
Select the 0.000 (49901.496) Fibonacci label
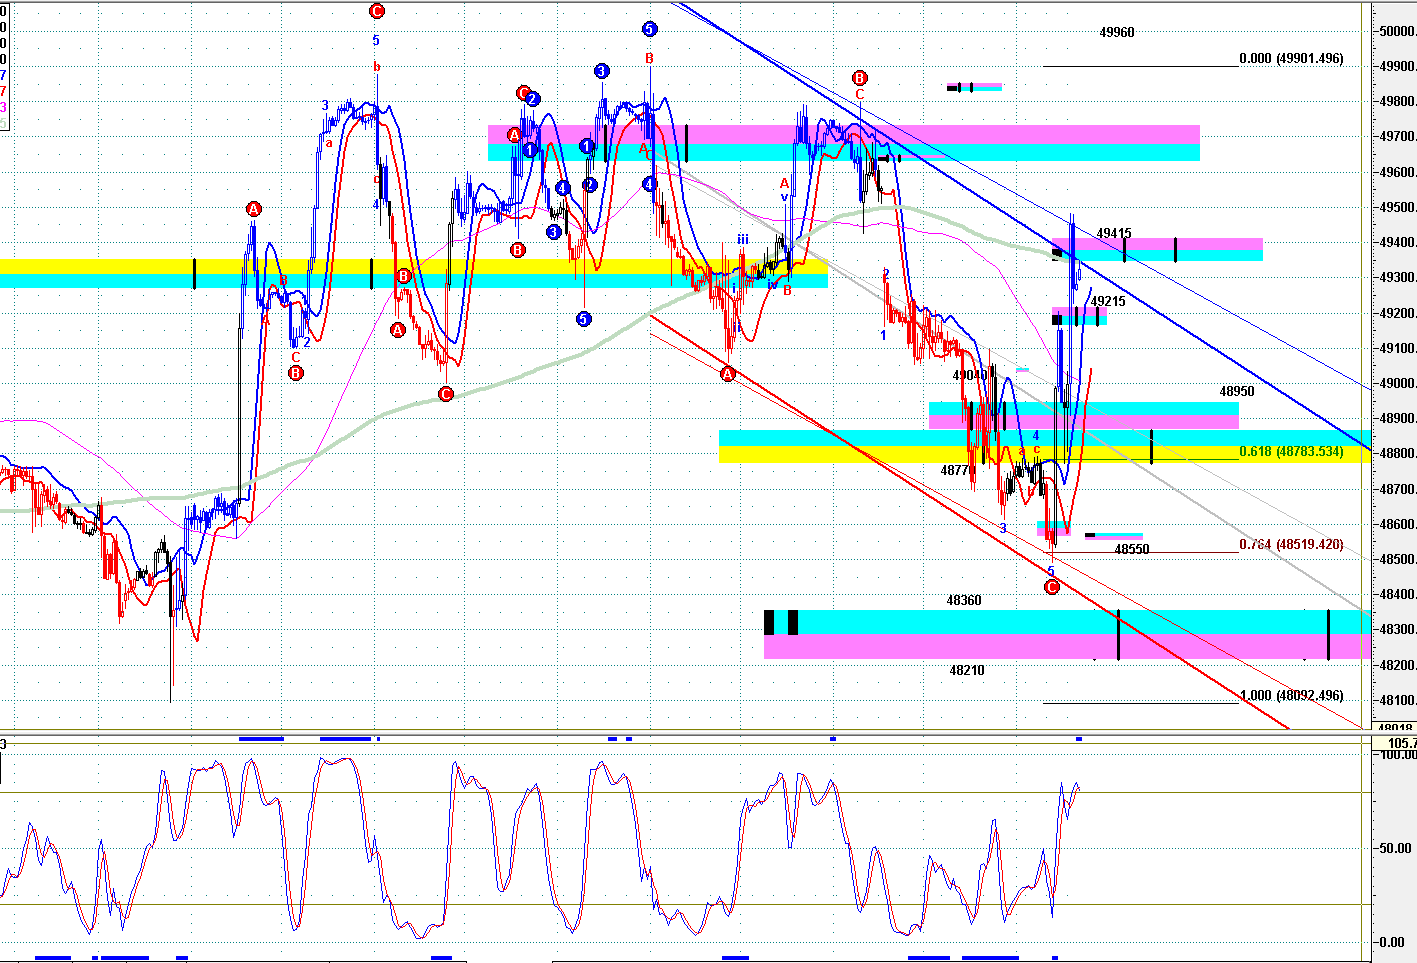click(1291, 59)
